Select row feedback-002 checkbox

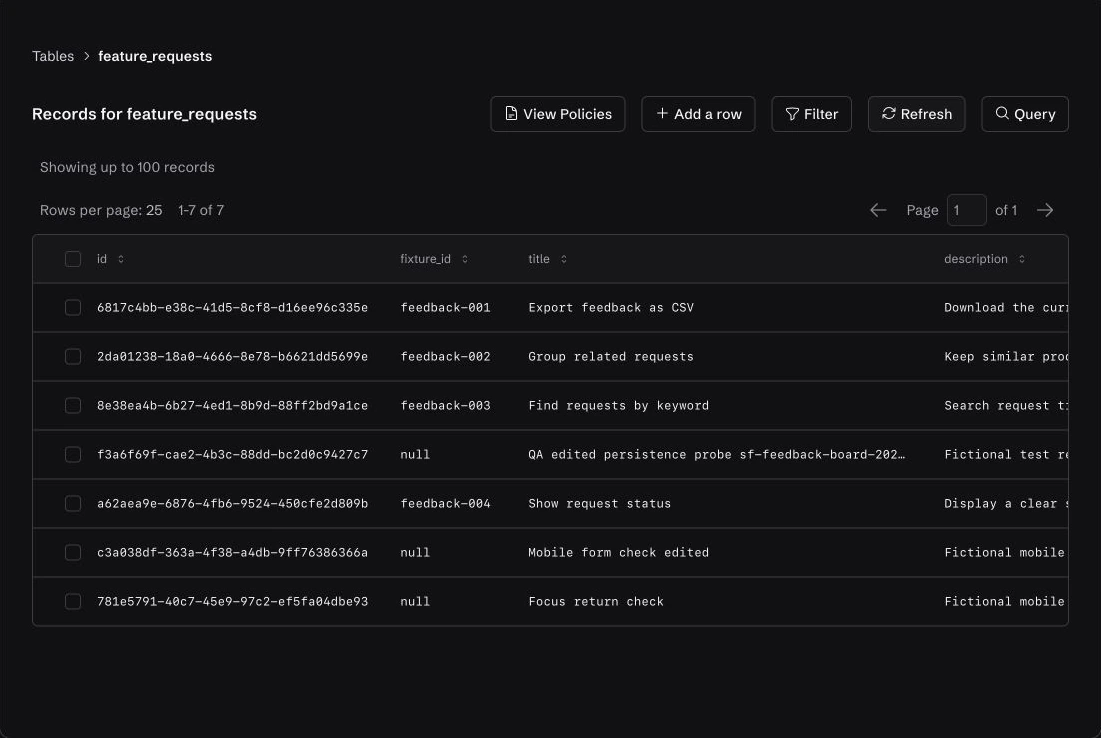pos(73,357)
